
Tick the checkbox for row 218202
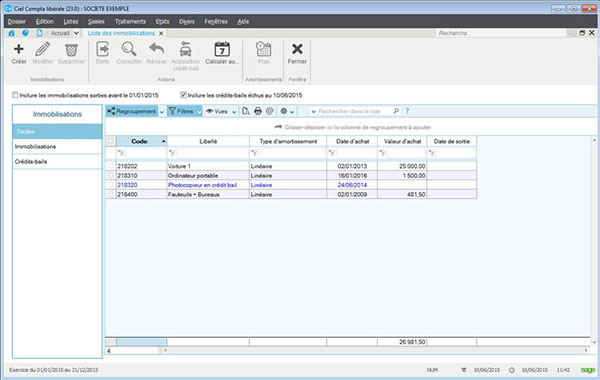point(111,166)
